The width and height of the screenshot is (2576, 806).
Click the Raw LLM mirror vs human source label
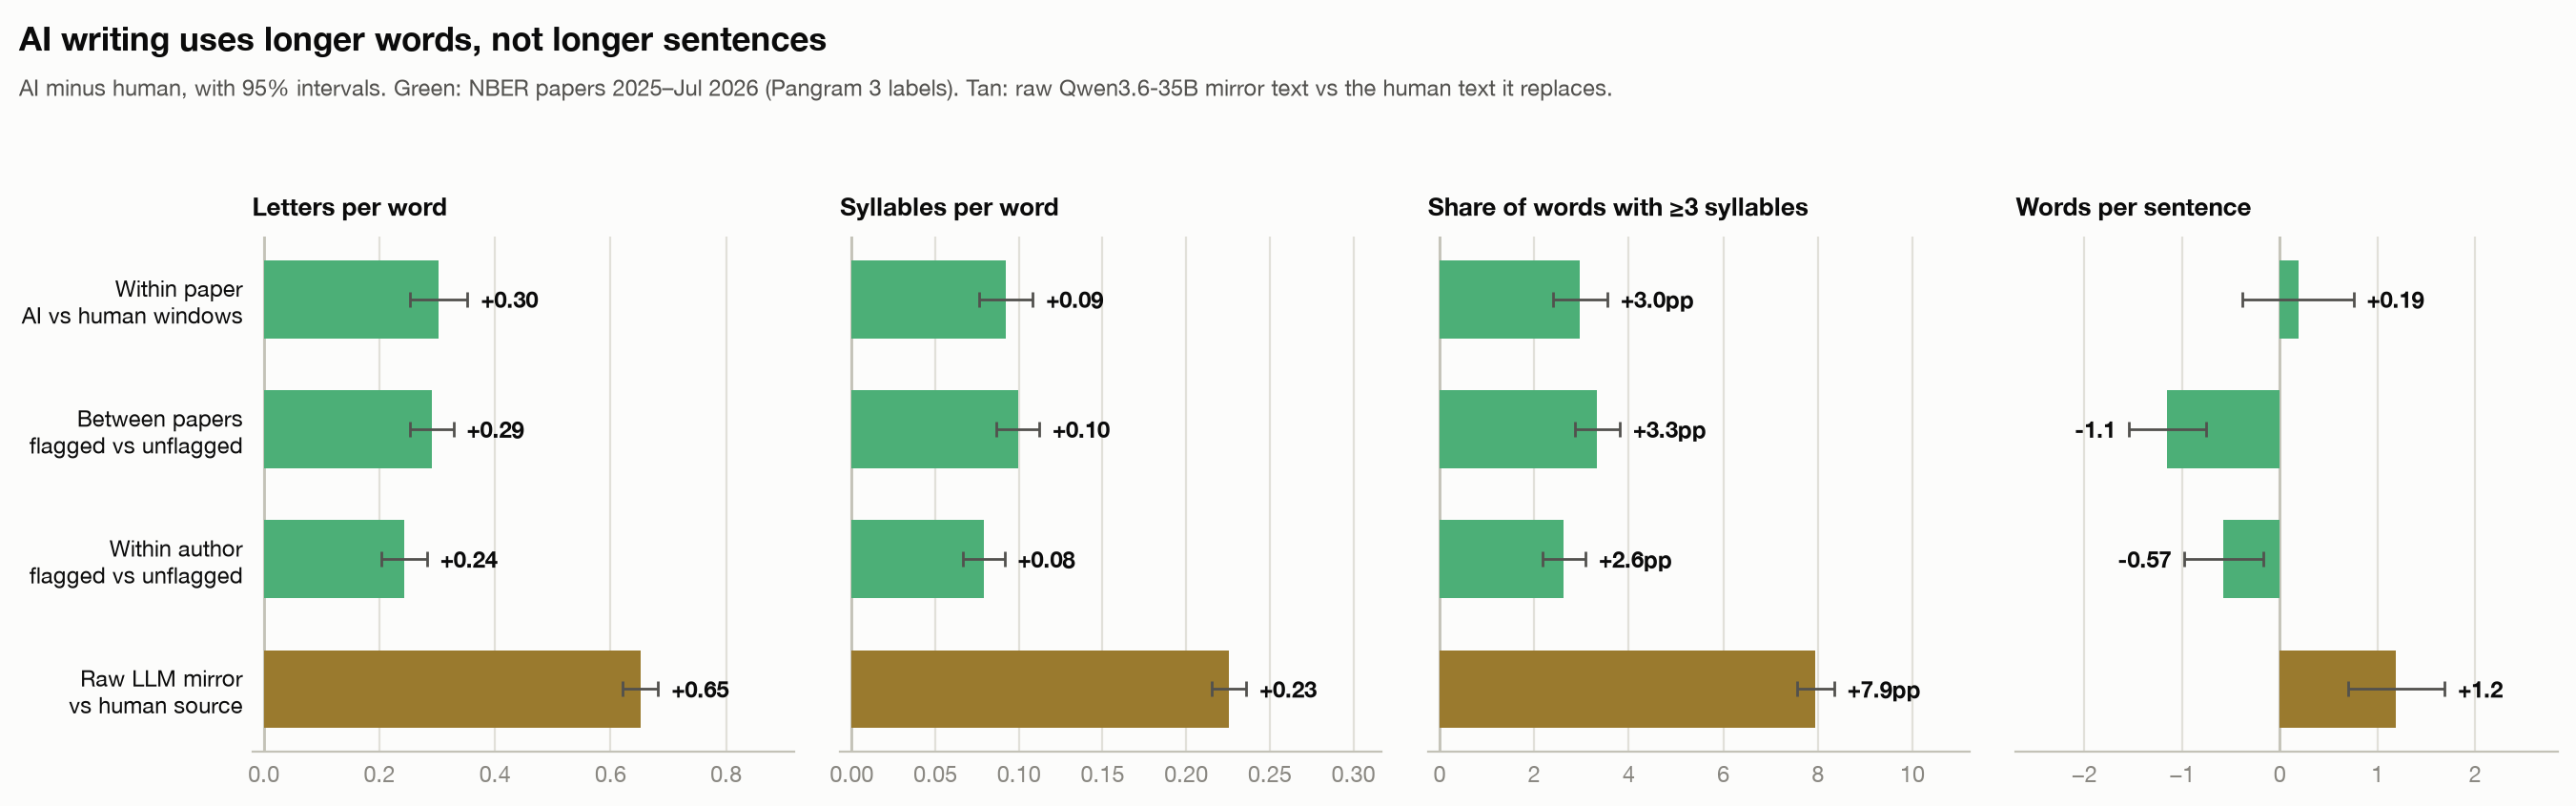[x=156, y=692]
